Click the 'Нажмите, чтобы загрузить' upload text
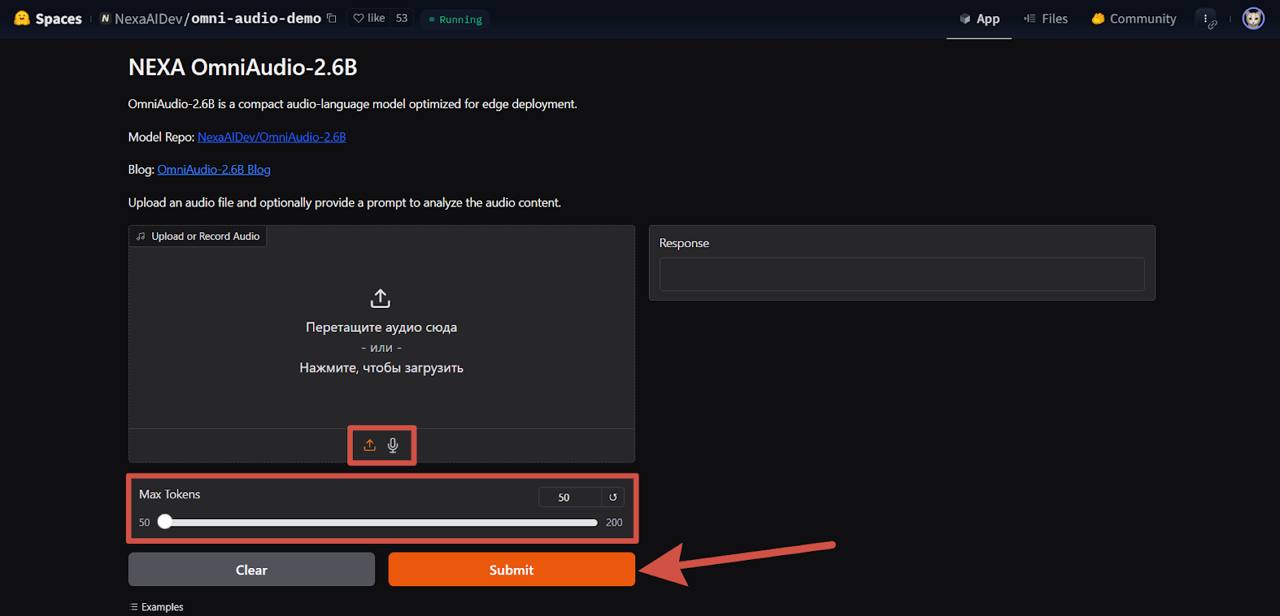Screen dimensions: 1280x616 [381, 368]
